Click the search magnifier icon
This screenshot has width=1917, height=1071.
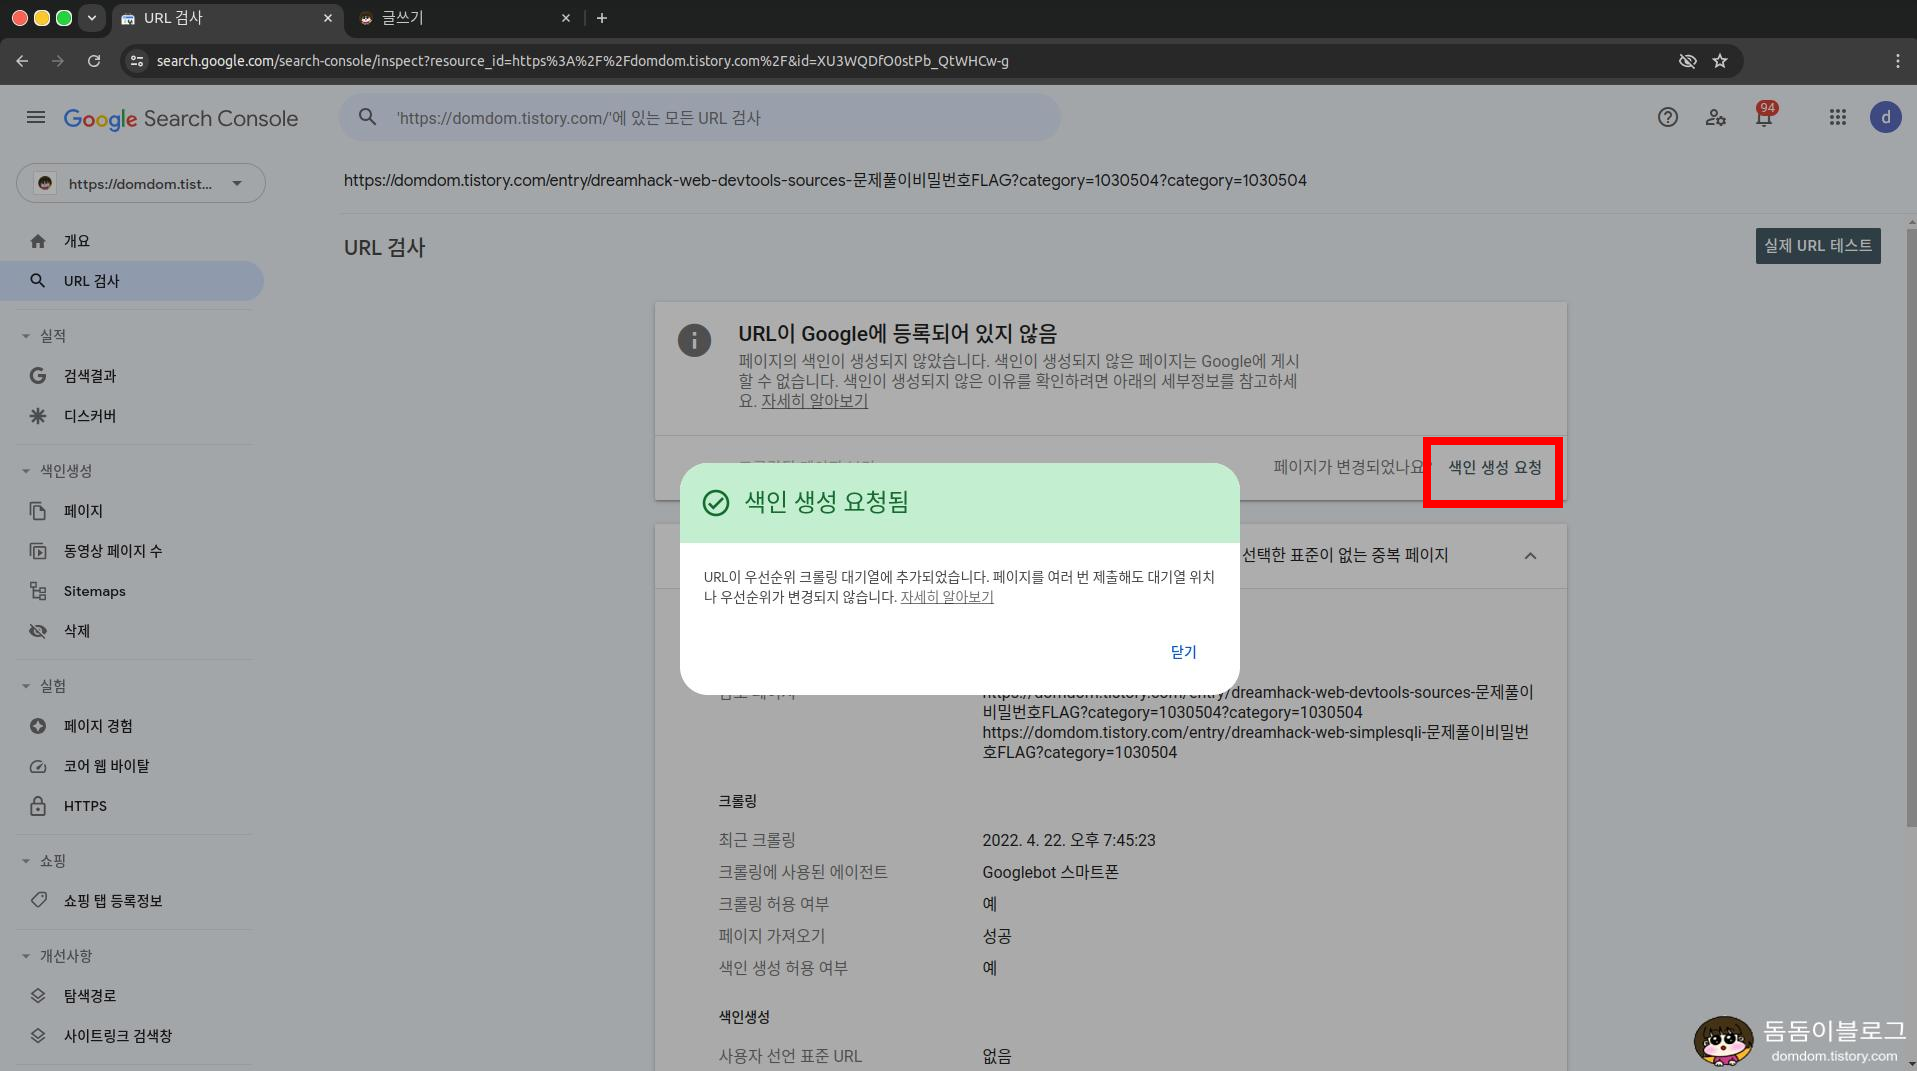(x=368, y=118)
